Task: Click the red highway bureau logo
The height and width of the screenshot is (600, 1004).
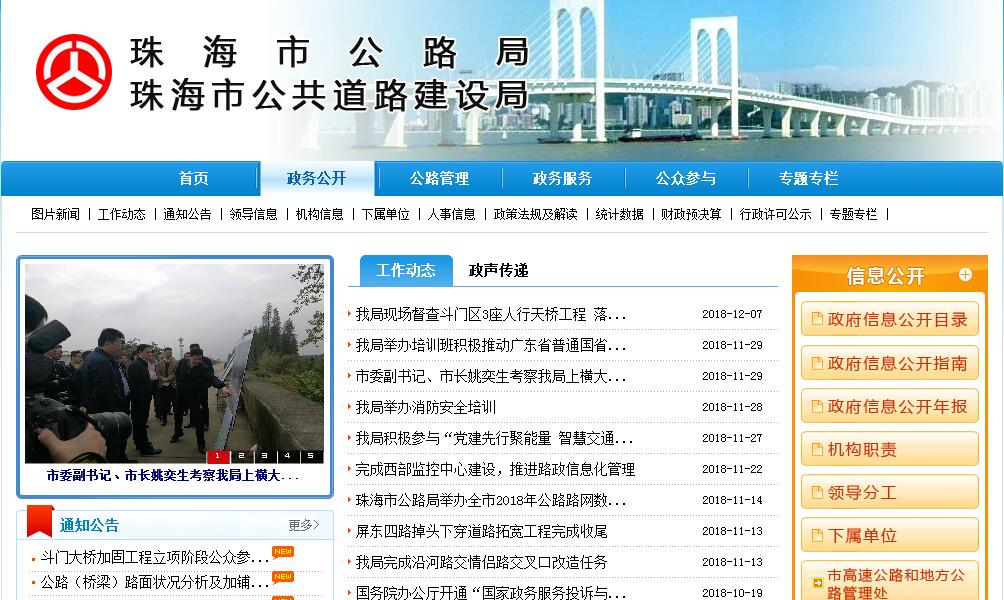Action: 74,72
